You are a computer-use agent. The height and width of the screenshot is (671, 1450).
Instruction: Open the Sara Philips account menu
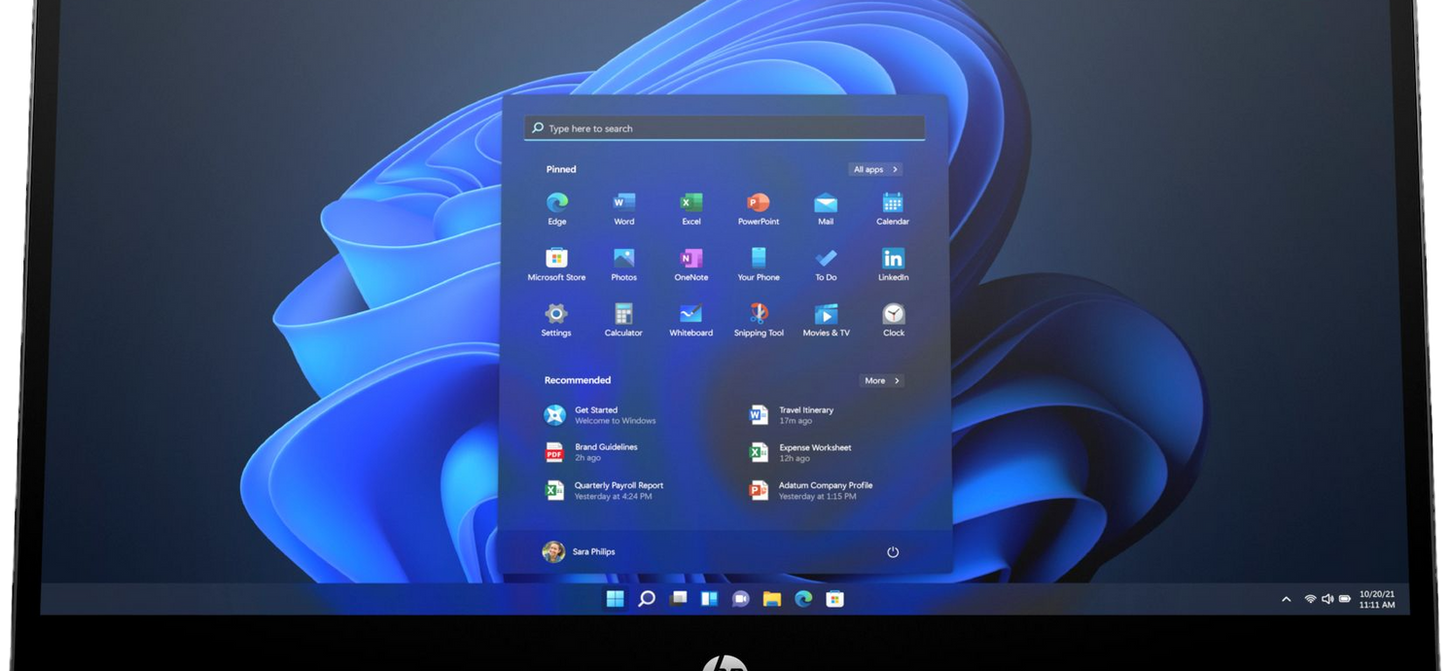tap(579, 552)
